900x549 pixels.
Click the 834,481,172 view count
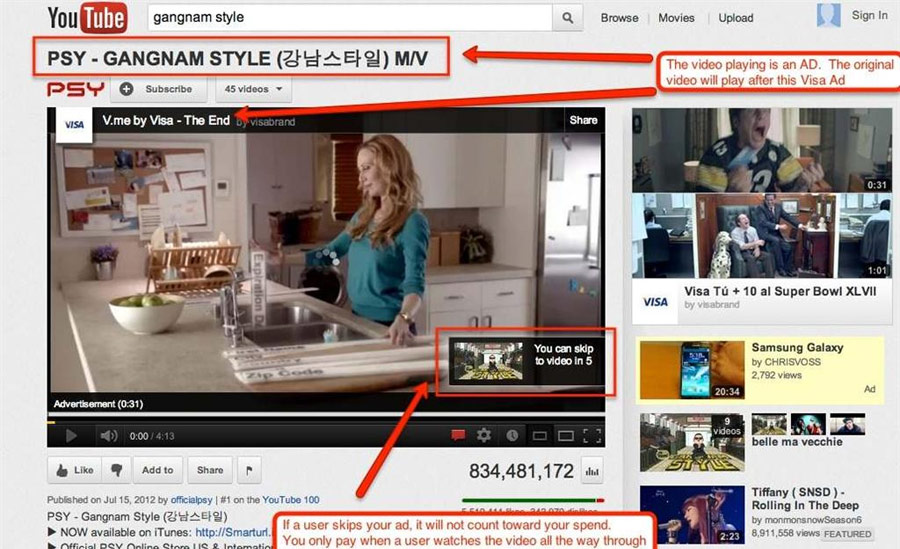coord(521,471)
